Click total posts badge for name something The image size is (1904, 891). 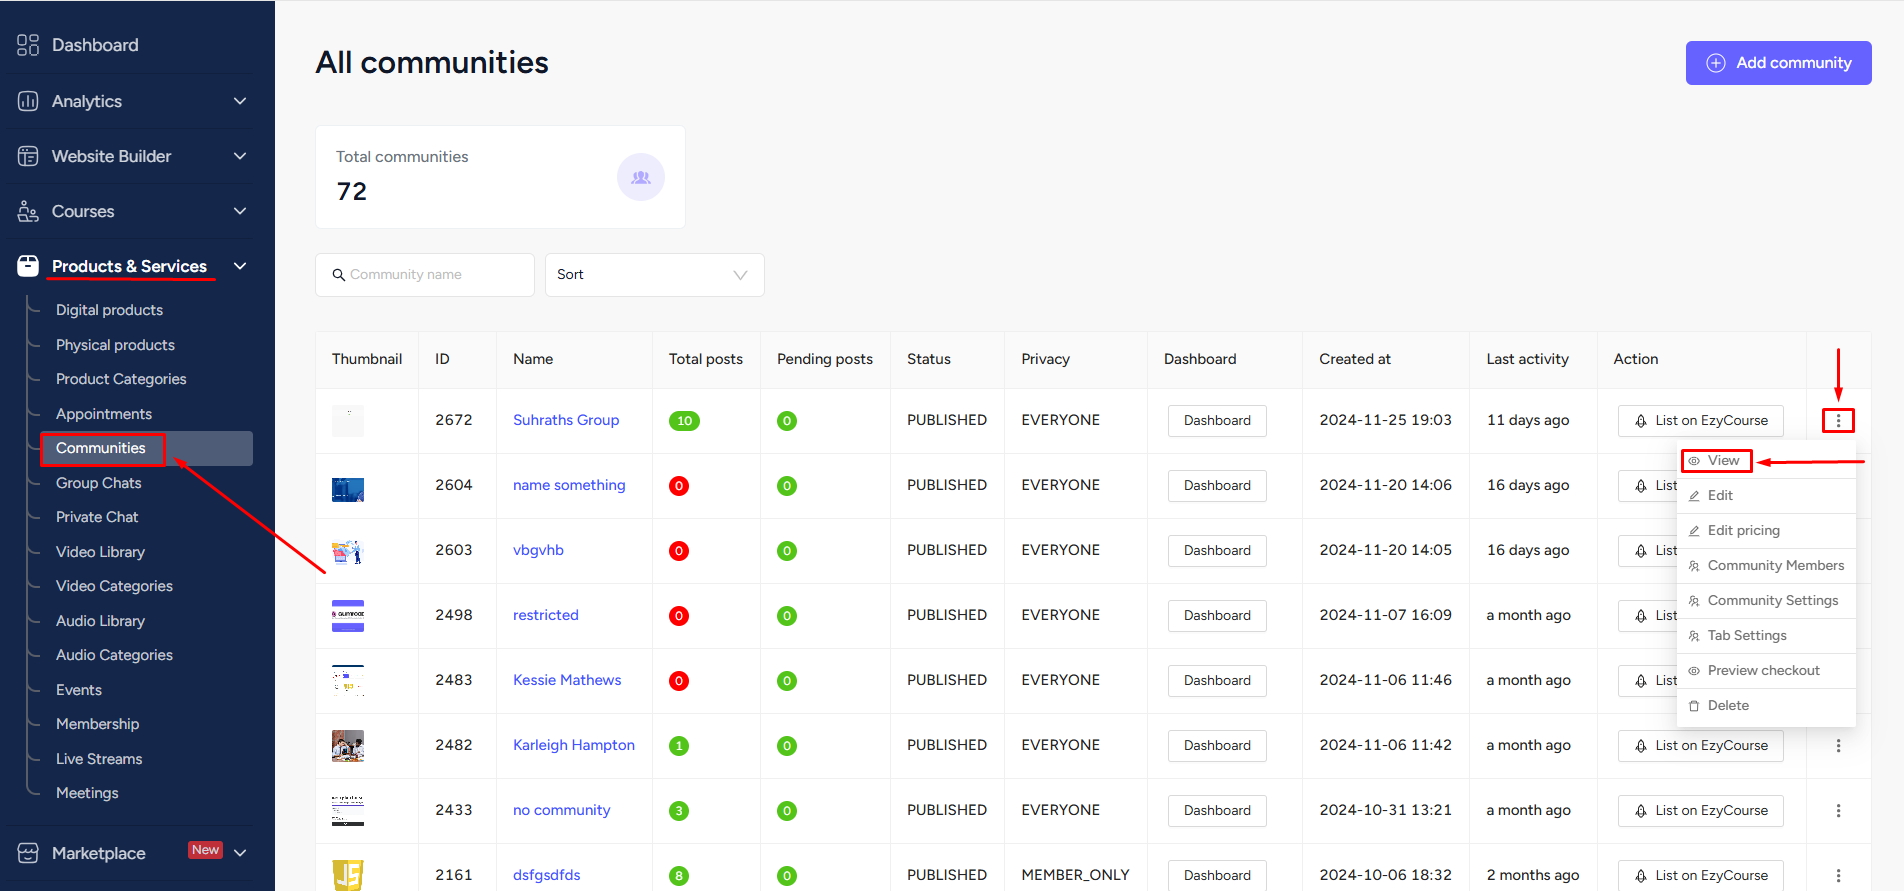pyautogui.click(x=679, y=486)
